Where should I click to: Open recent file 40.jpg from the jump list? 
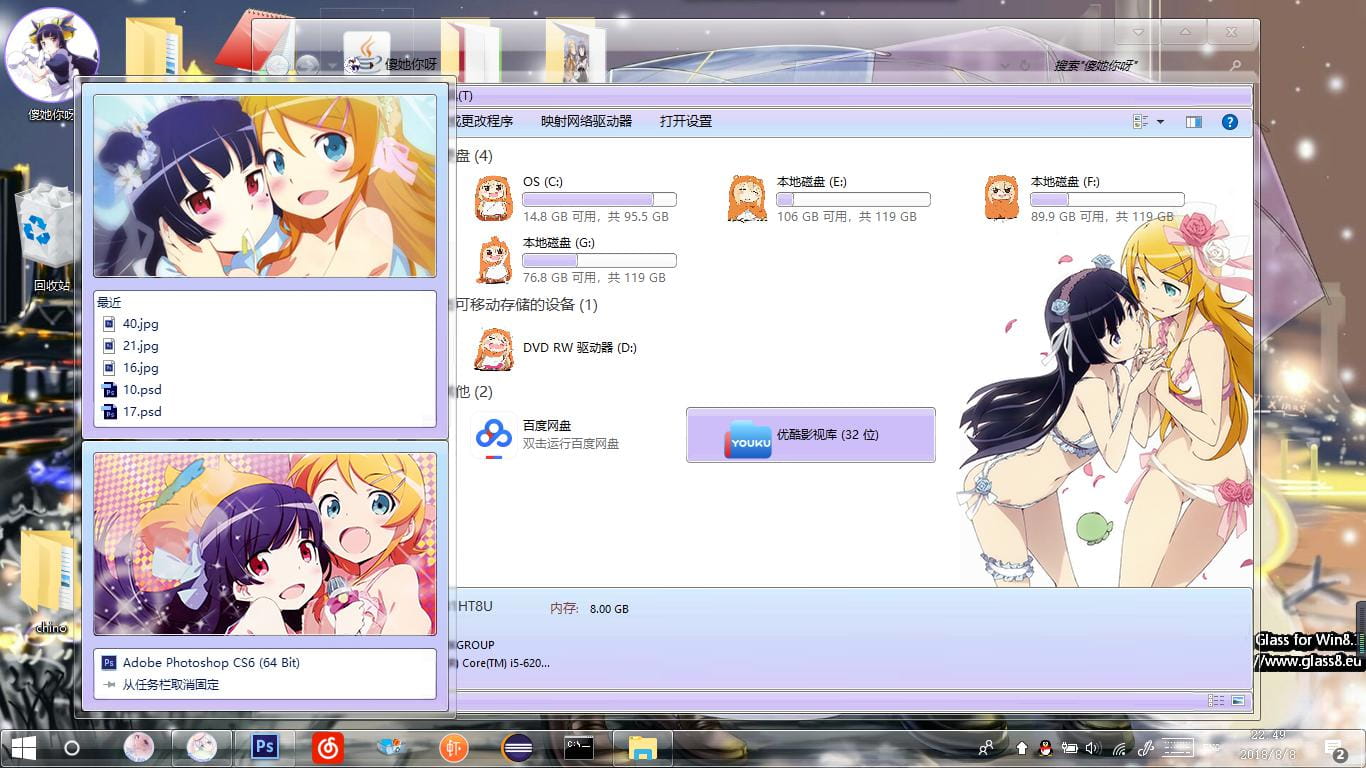[x=139, y=323]
